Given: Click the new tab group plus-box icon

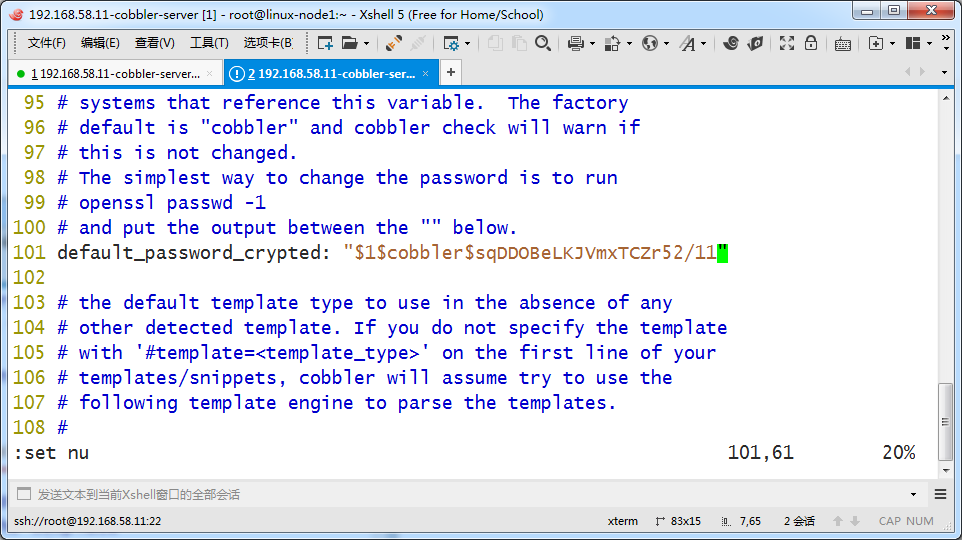Looking at the screenshot, I should click(876, 43).
